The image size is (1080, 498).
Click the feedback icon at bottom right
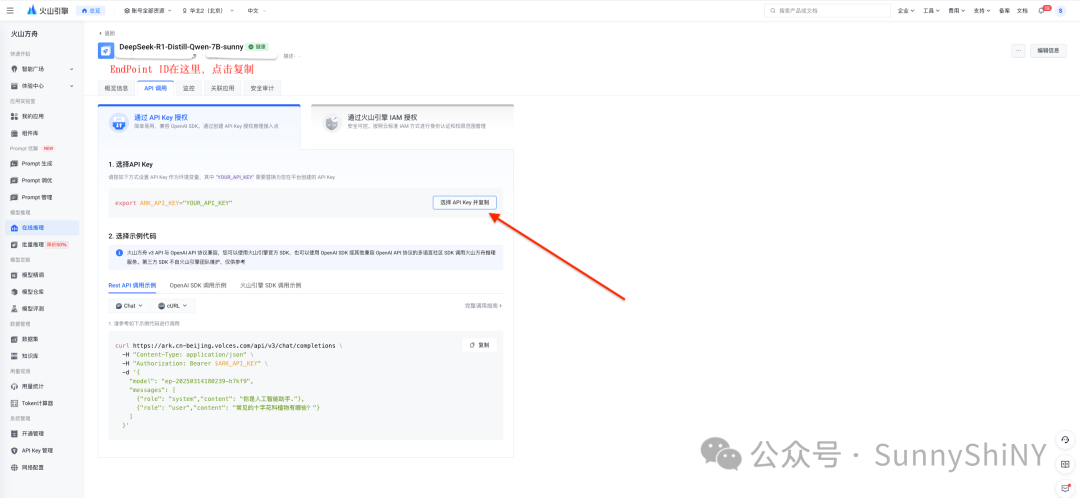coord(1065,488)
